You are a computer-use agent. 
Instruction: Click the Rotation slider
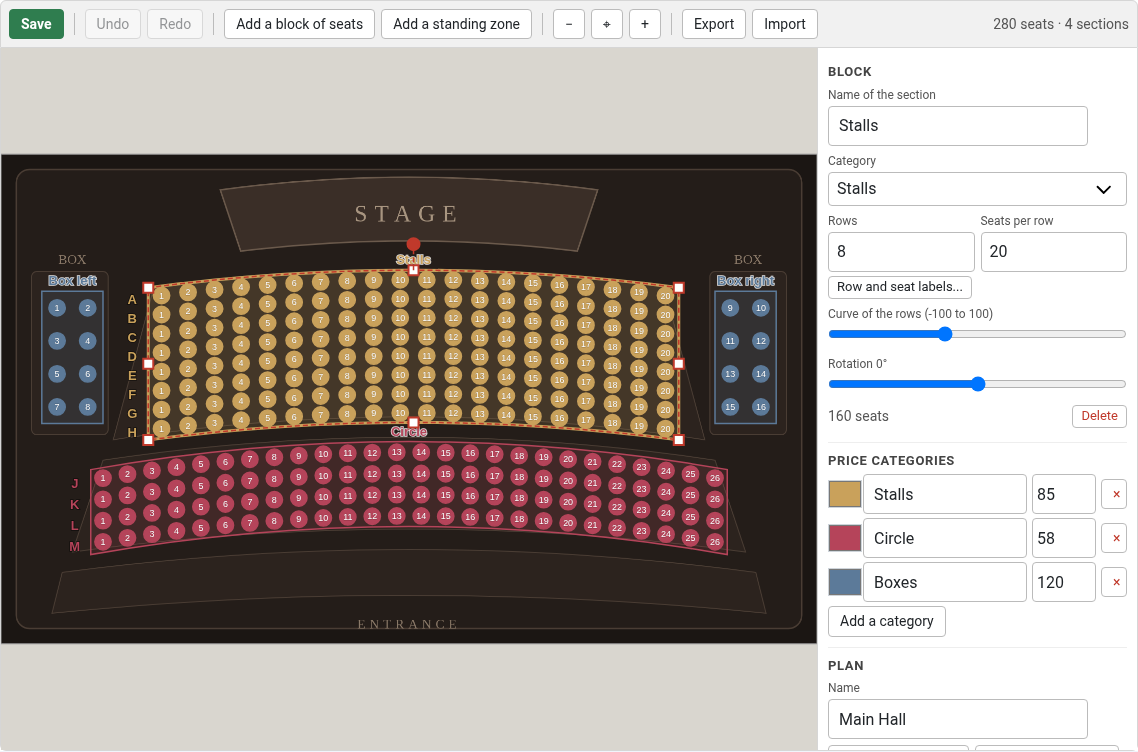click(977, 384)
